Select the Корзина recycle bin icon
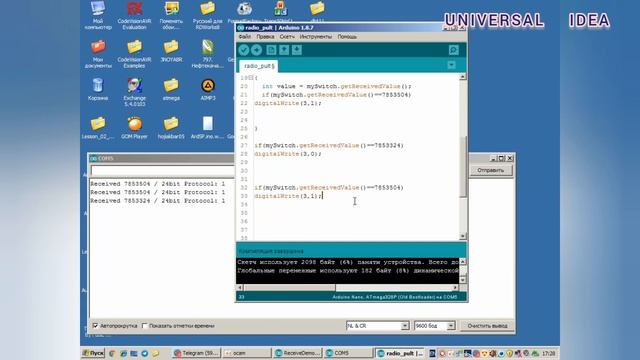640x360 pixels. pyautogui.click(x=98, y=90)
